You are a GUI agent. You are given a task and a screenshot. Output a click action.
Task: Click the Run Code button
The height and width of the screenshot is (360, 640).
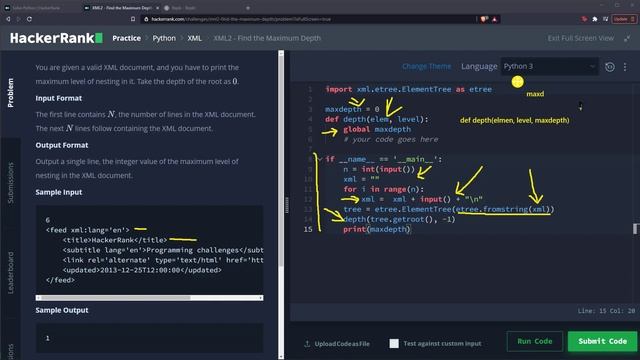pos(535,341)
